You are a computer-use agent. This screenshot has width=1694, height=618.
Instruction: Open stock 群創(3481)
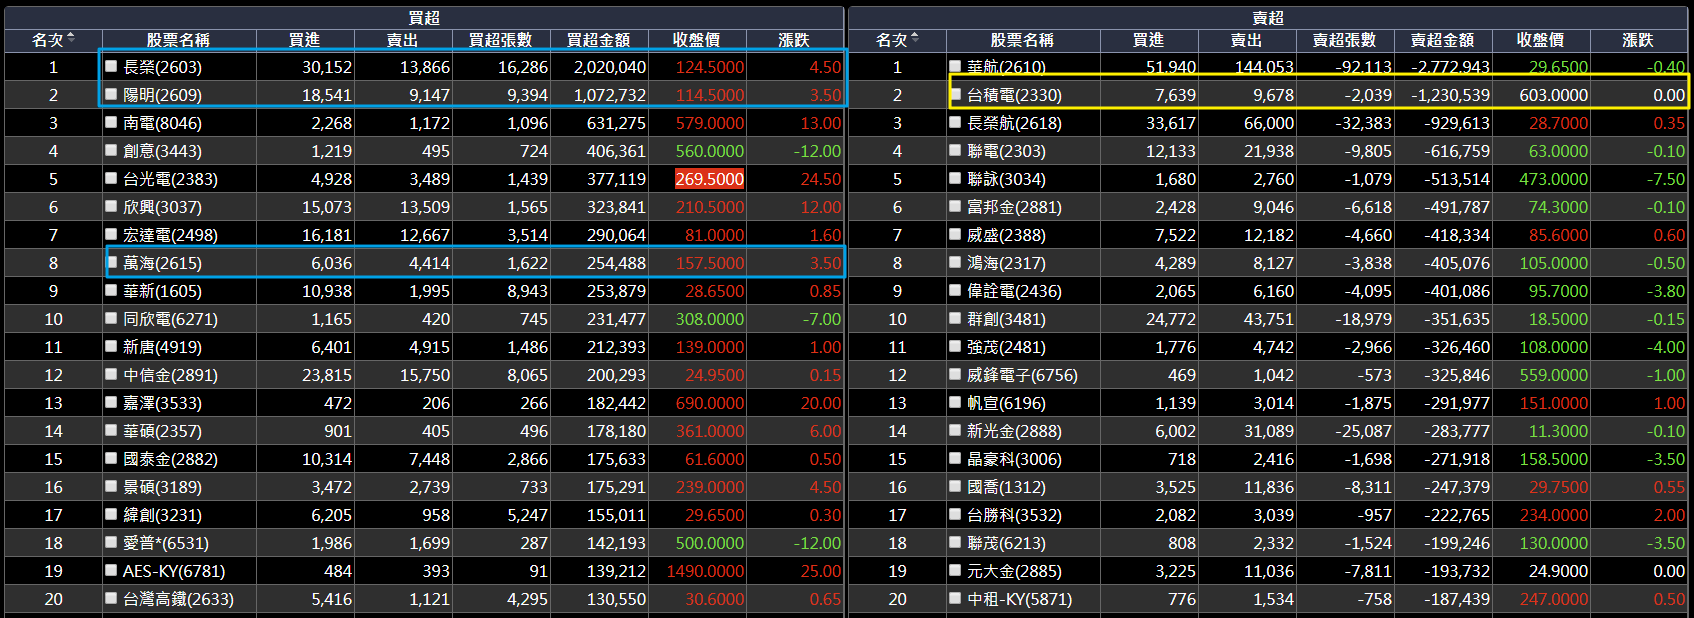point(1006,319)
